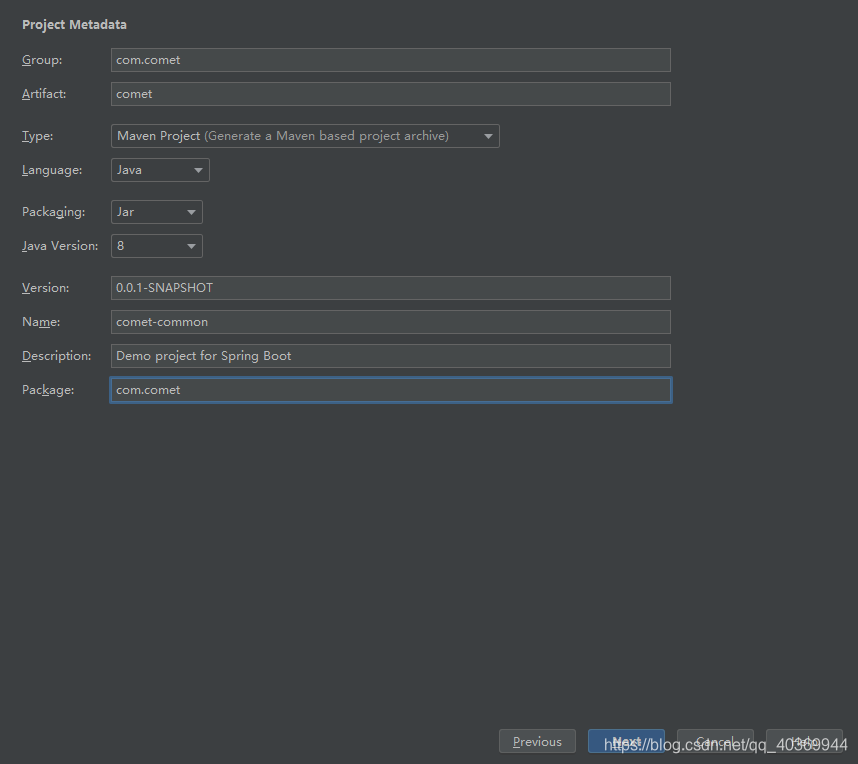The height and width of the screenshot is (764, 858).
Task: Click into the Group text field
Action: click(x=390, y=60)
